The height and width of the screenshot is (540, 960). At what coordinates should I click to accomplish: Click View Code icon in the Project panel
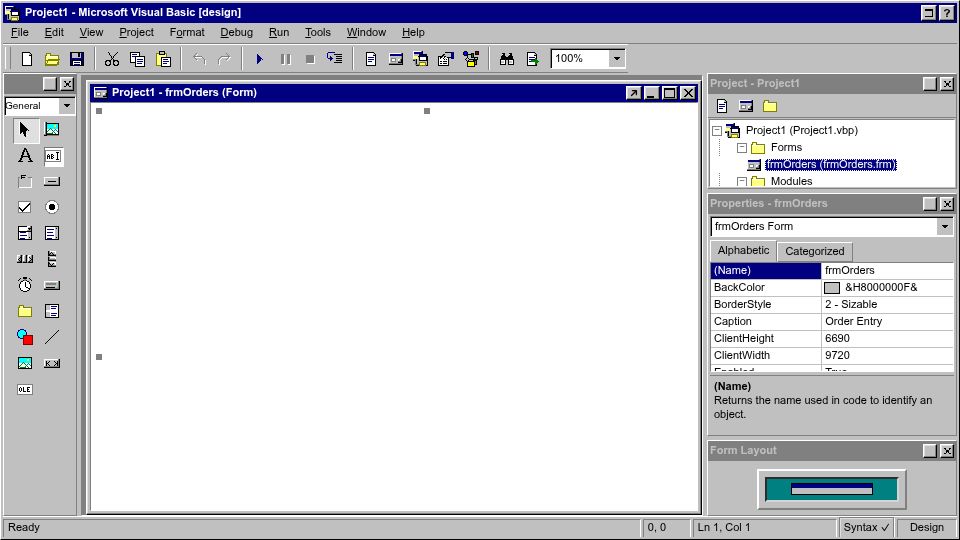tap(722, 106)
